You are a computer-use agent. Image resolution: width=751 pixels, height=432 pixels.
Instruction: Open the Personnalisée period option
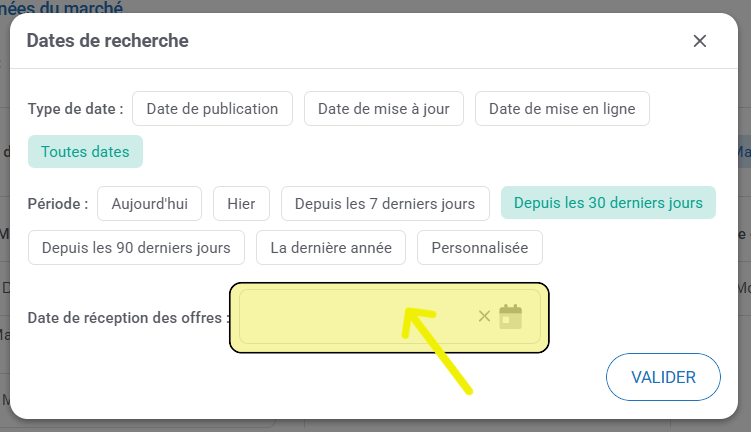(x=479, y=247)
